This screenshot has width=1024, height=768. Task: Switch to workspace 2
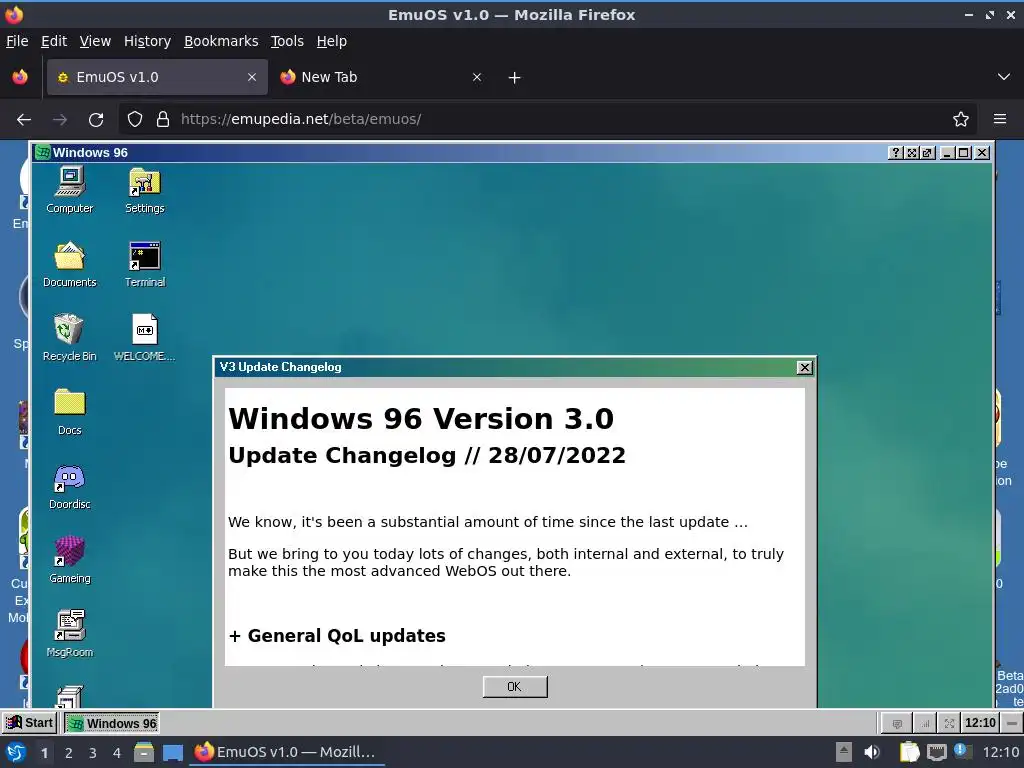(69, 753)
